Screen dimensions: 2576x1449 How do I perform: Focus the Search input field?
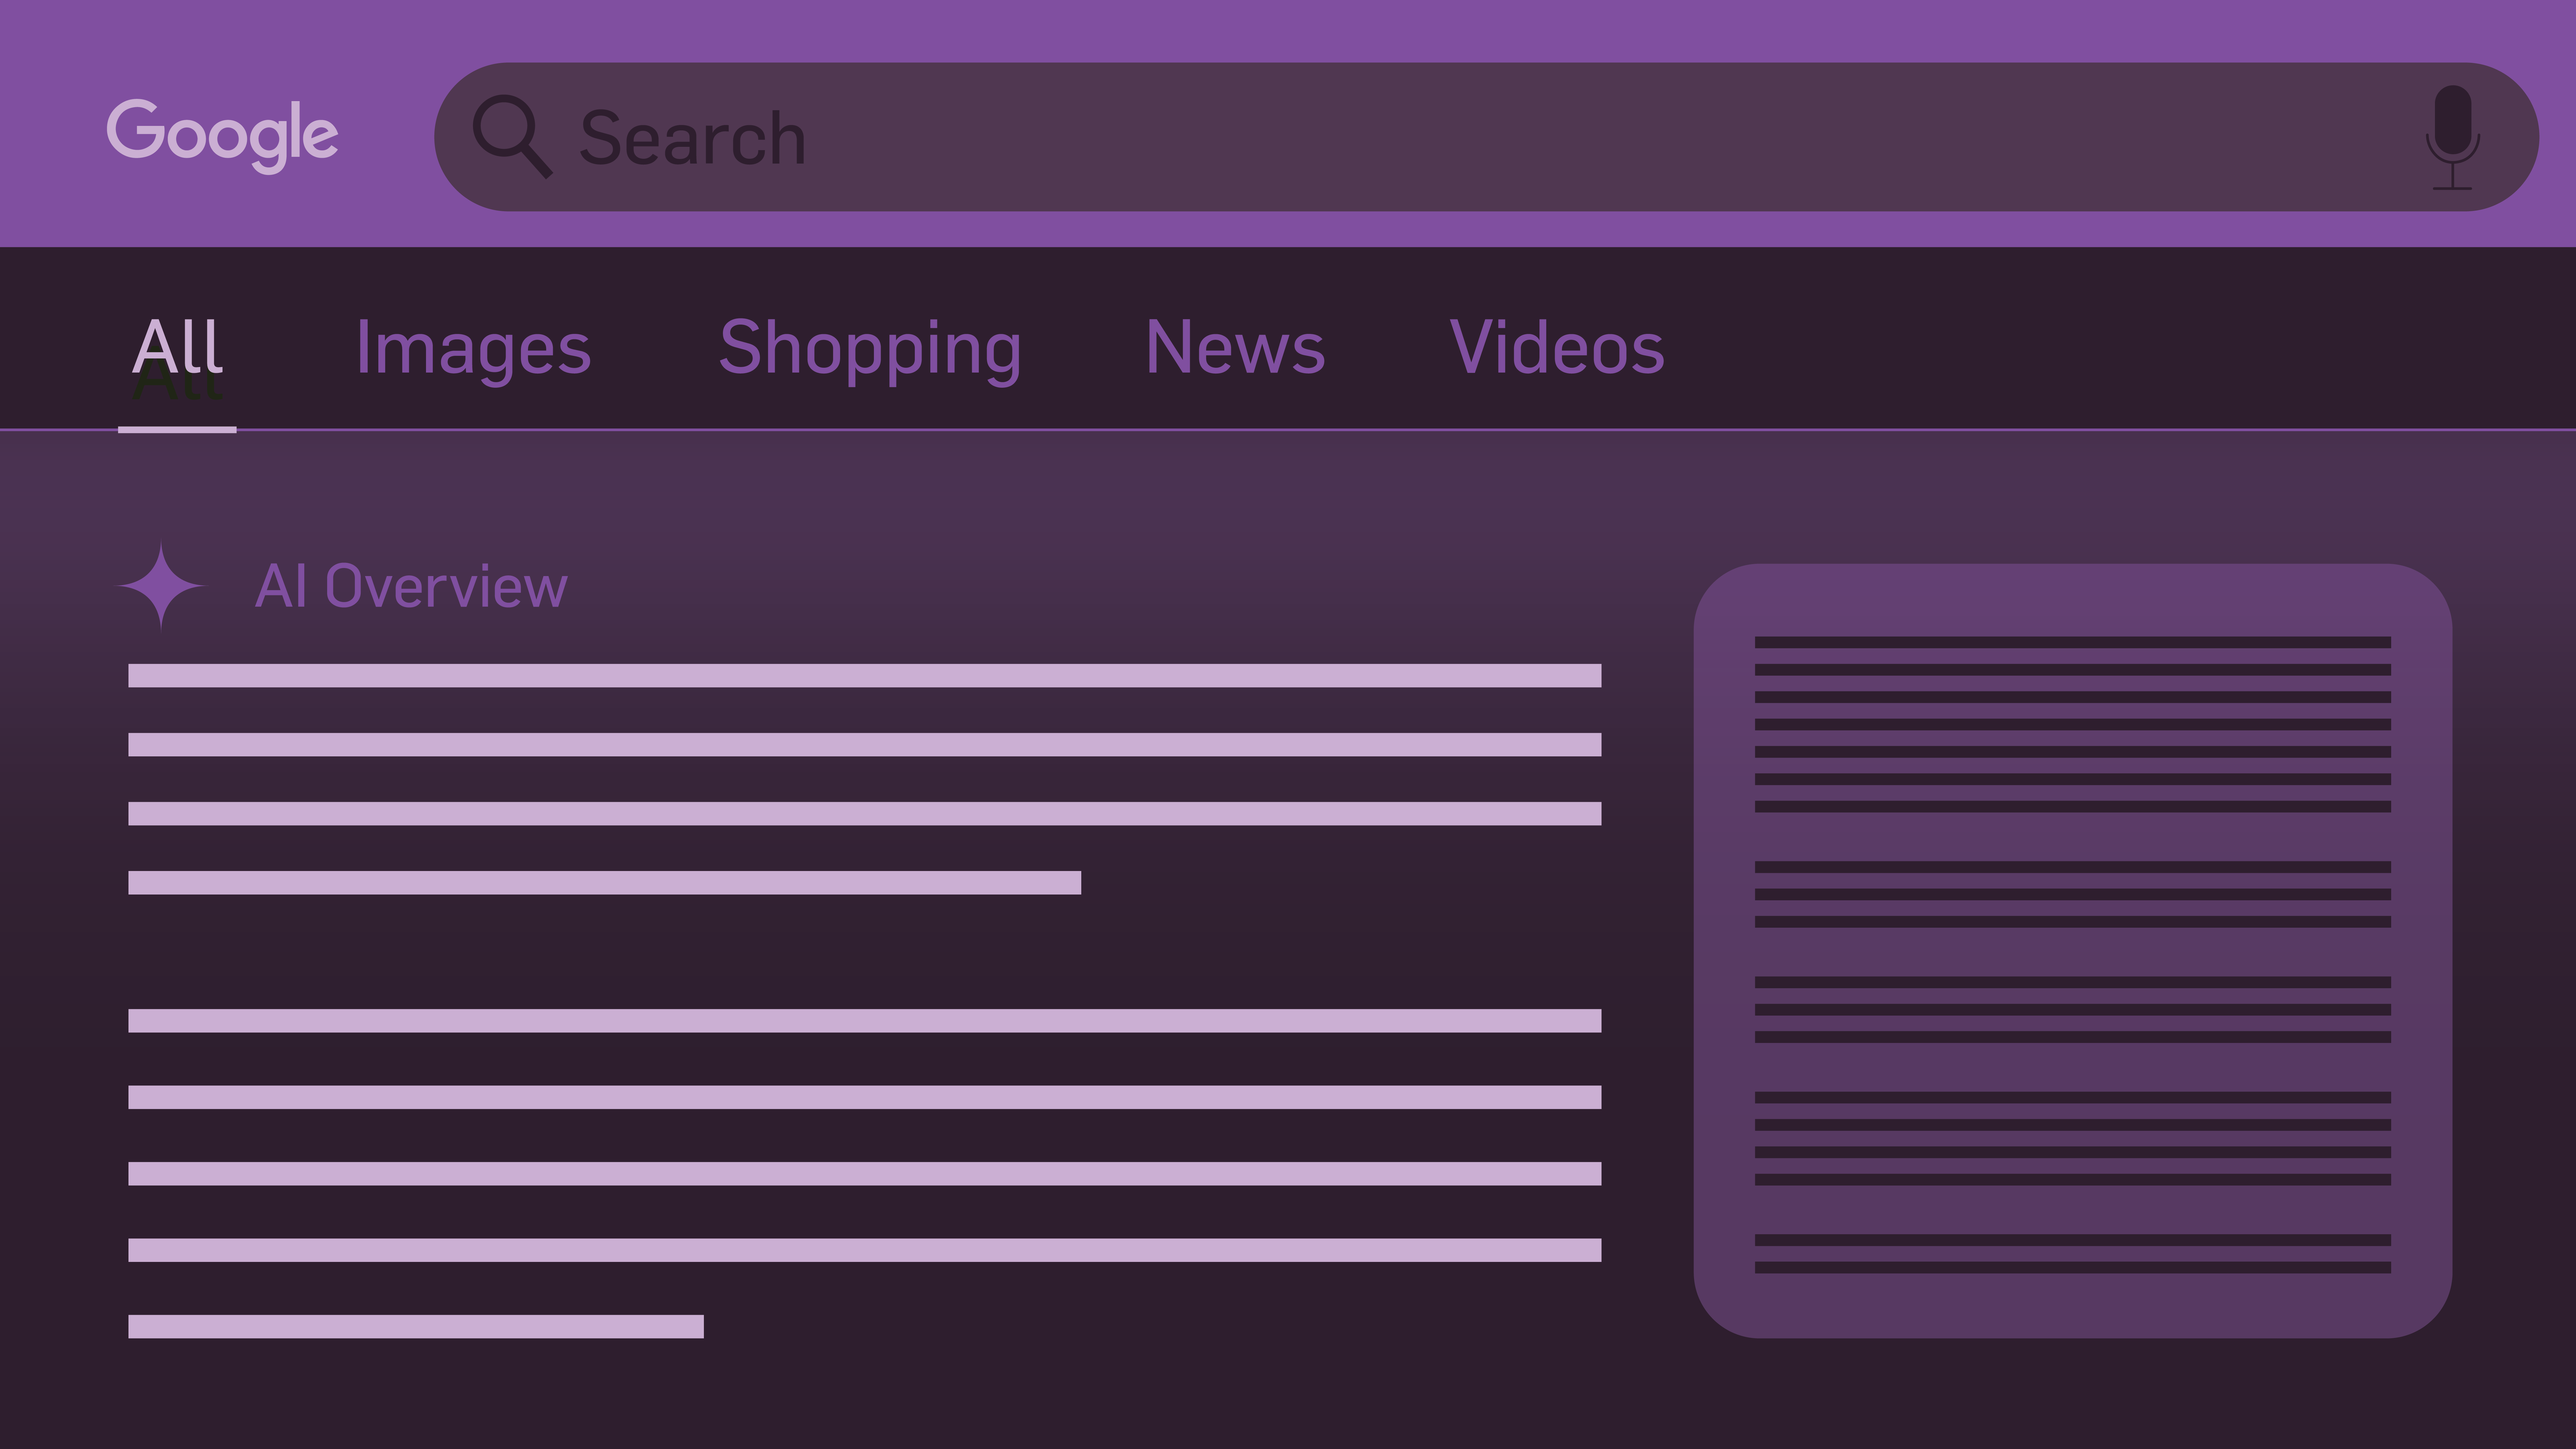click(1400, 137)
